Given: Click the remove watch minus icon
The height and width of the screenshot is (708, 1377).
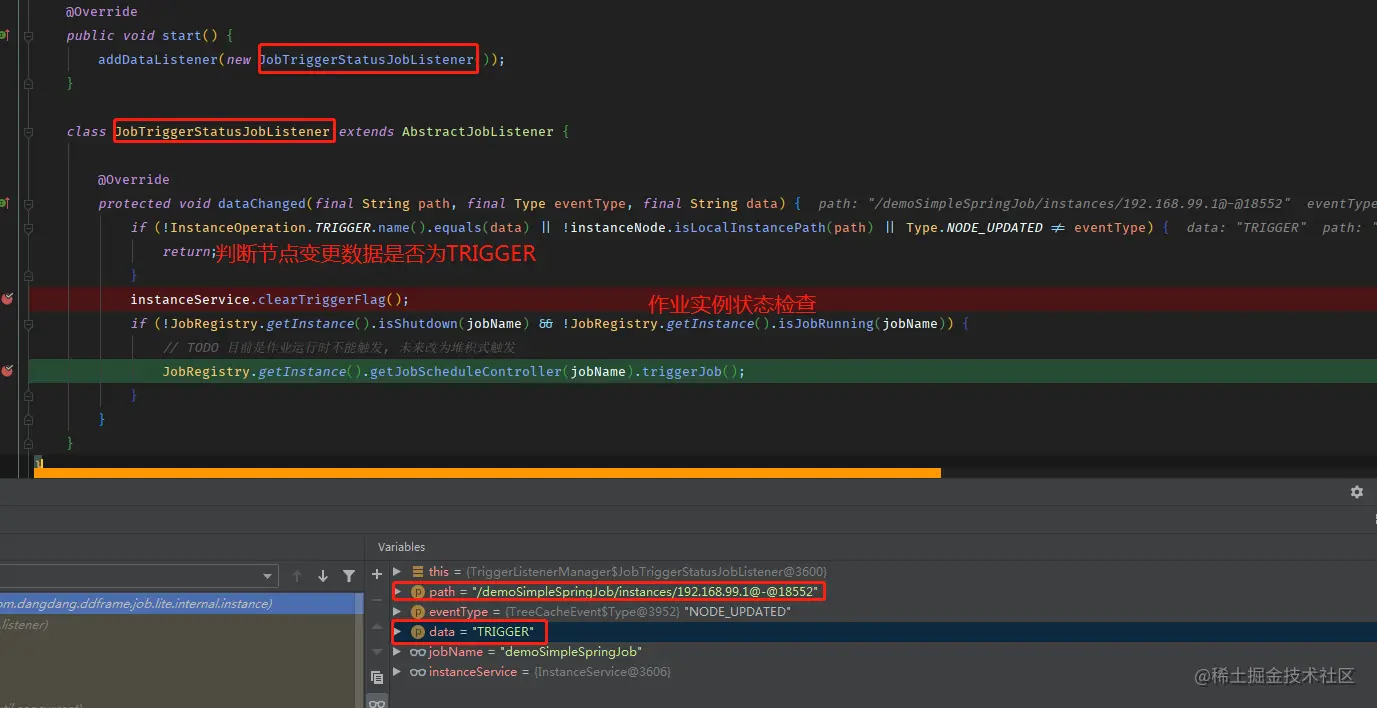Looking at the screenshot, I should [377, 600].
